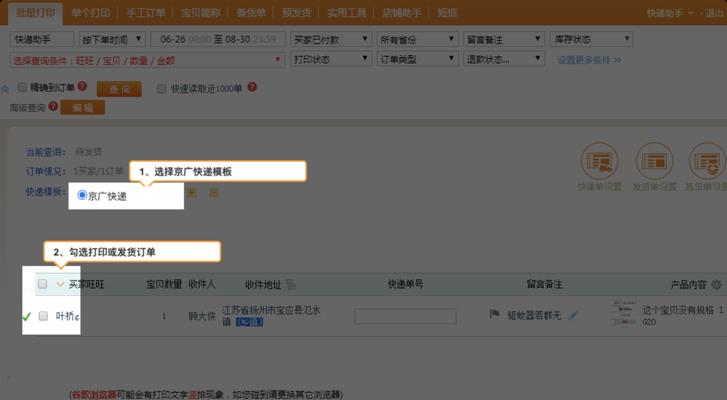Open the red 选择查询条件 dropdown
Screen dimensions: 727x400
147,60
